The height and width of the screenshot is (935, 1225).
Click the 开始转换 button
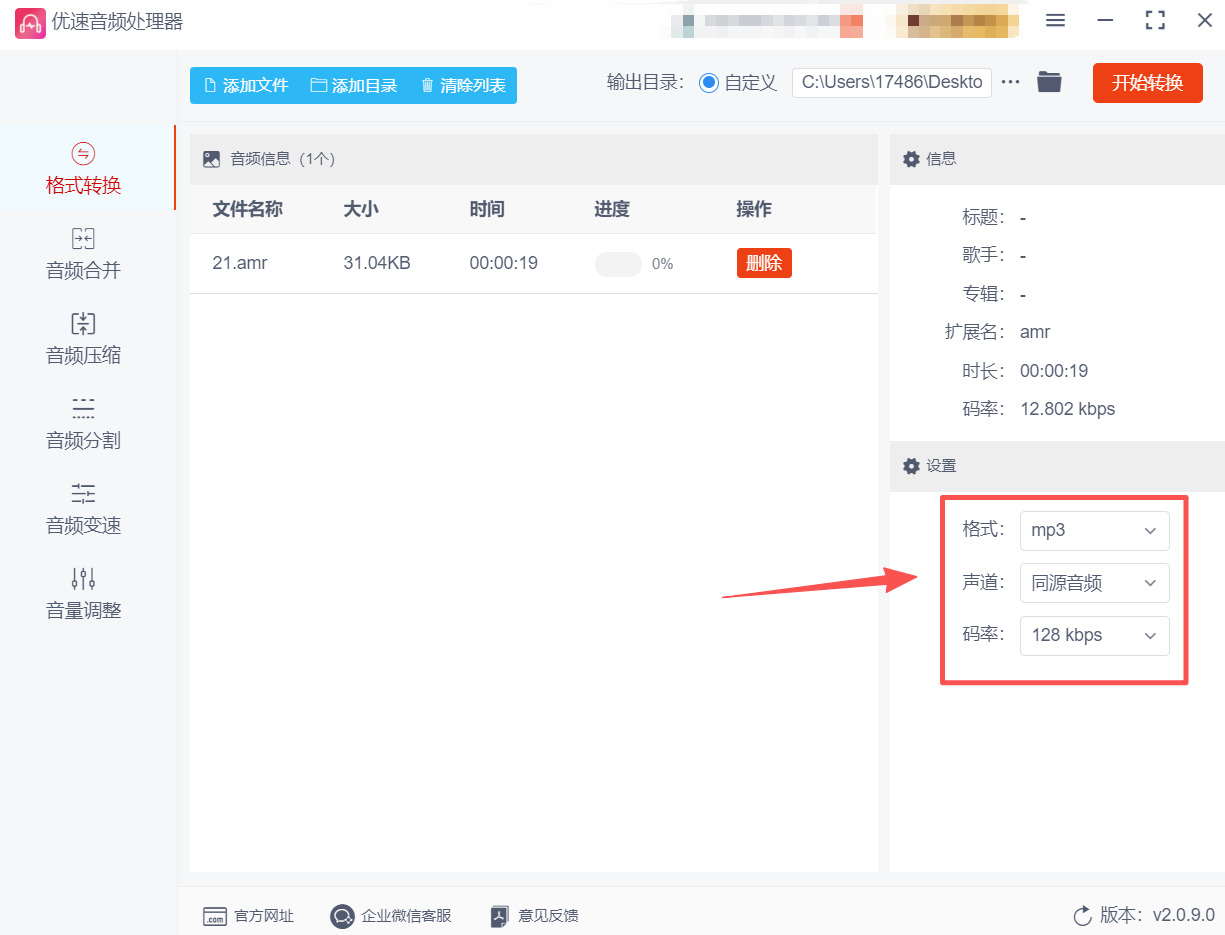click(x=1148, y=83)
